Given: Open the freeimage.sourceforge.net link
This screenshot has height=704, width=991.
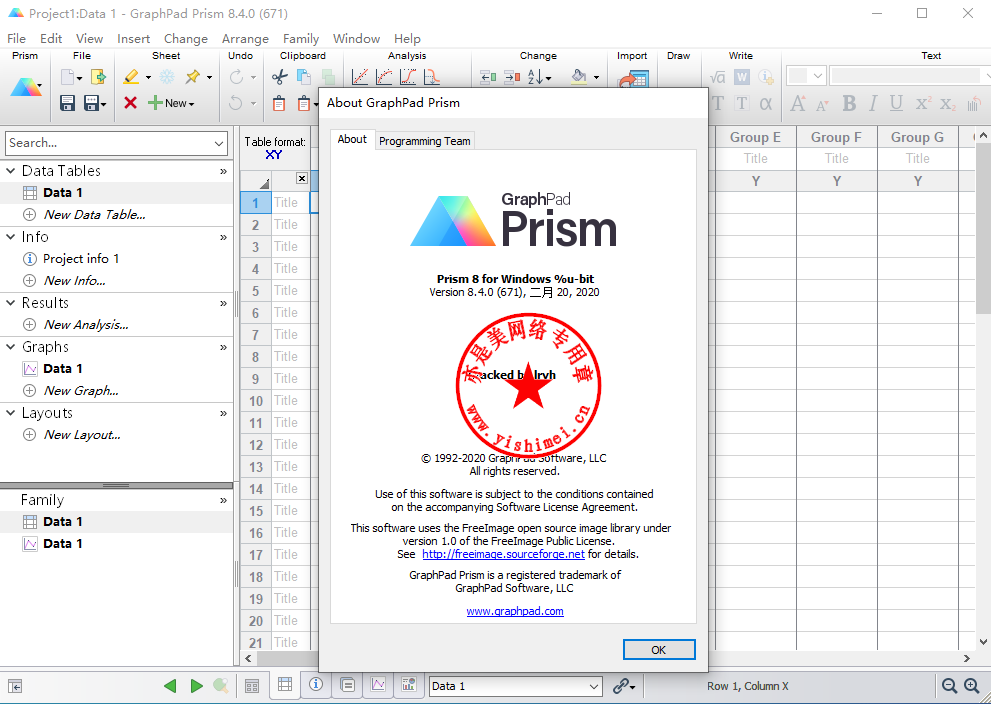Looking at the screenshot, I should pyautogui.click(x=503, y=554).
